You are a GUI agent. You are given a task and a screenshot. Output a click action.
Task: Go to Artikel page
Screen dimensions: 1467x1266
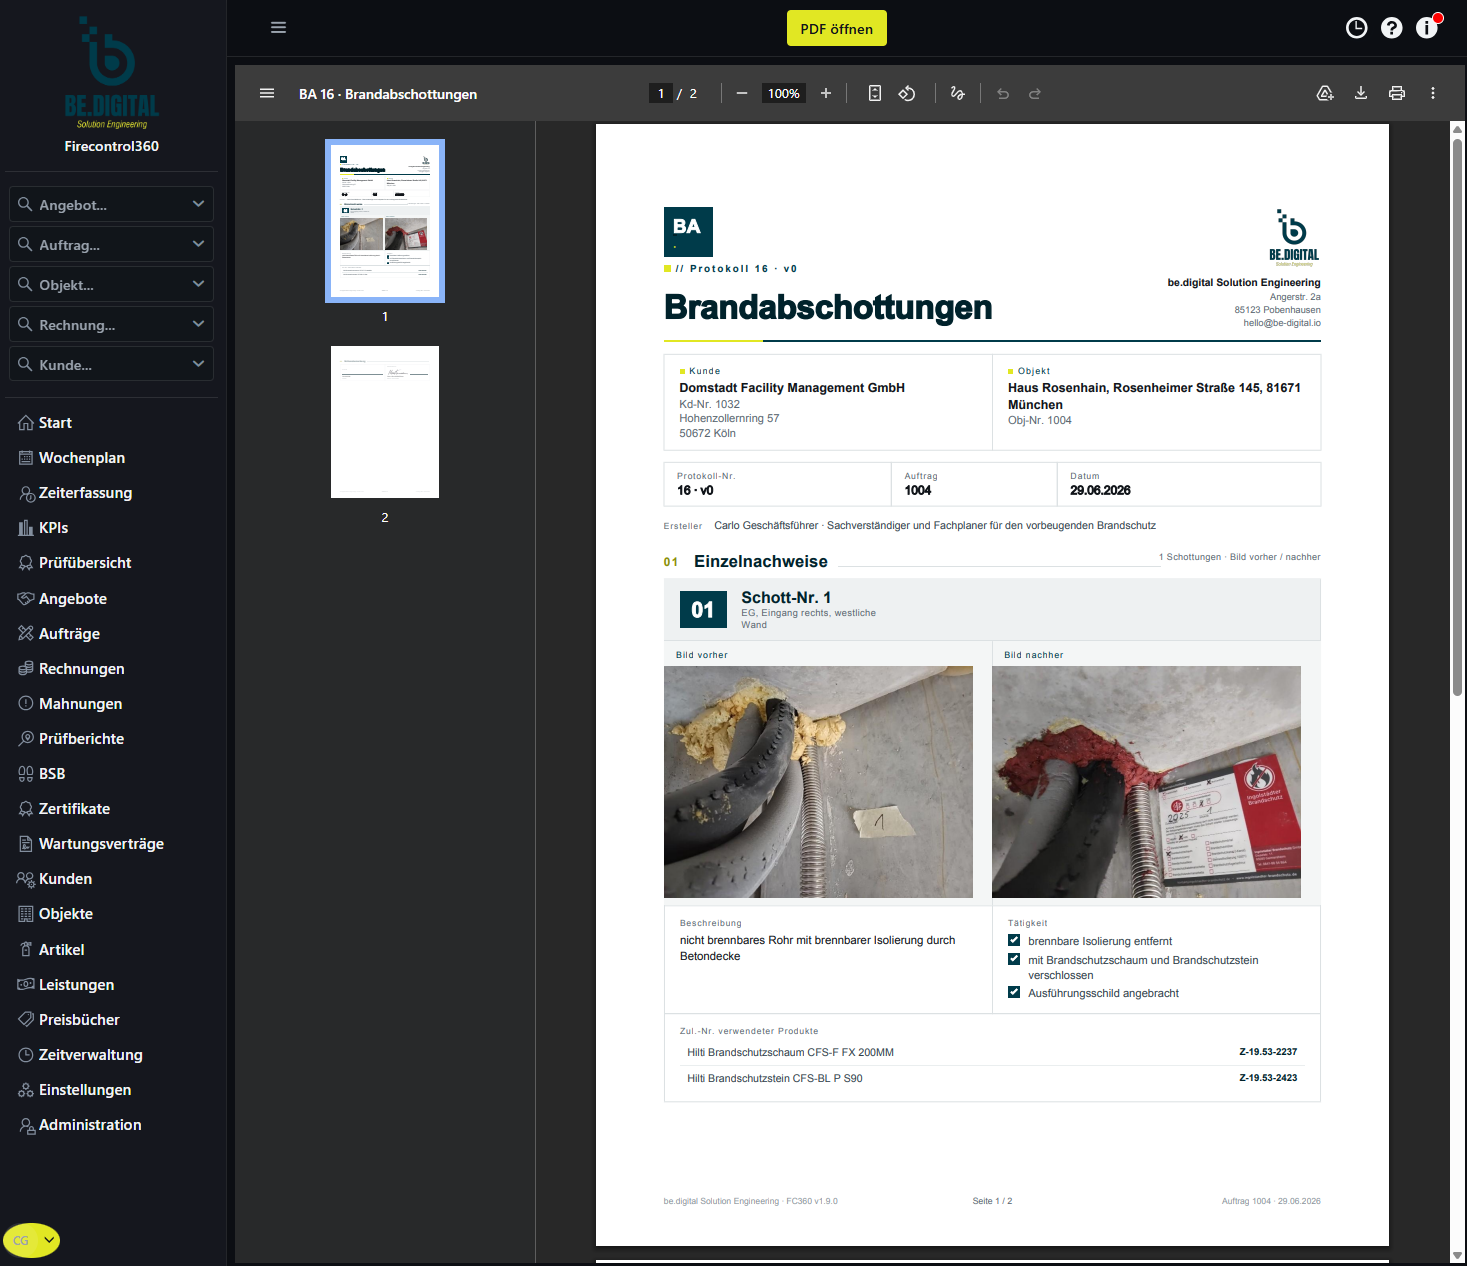(61, 950)
